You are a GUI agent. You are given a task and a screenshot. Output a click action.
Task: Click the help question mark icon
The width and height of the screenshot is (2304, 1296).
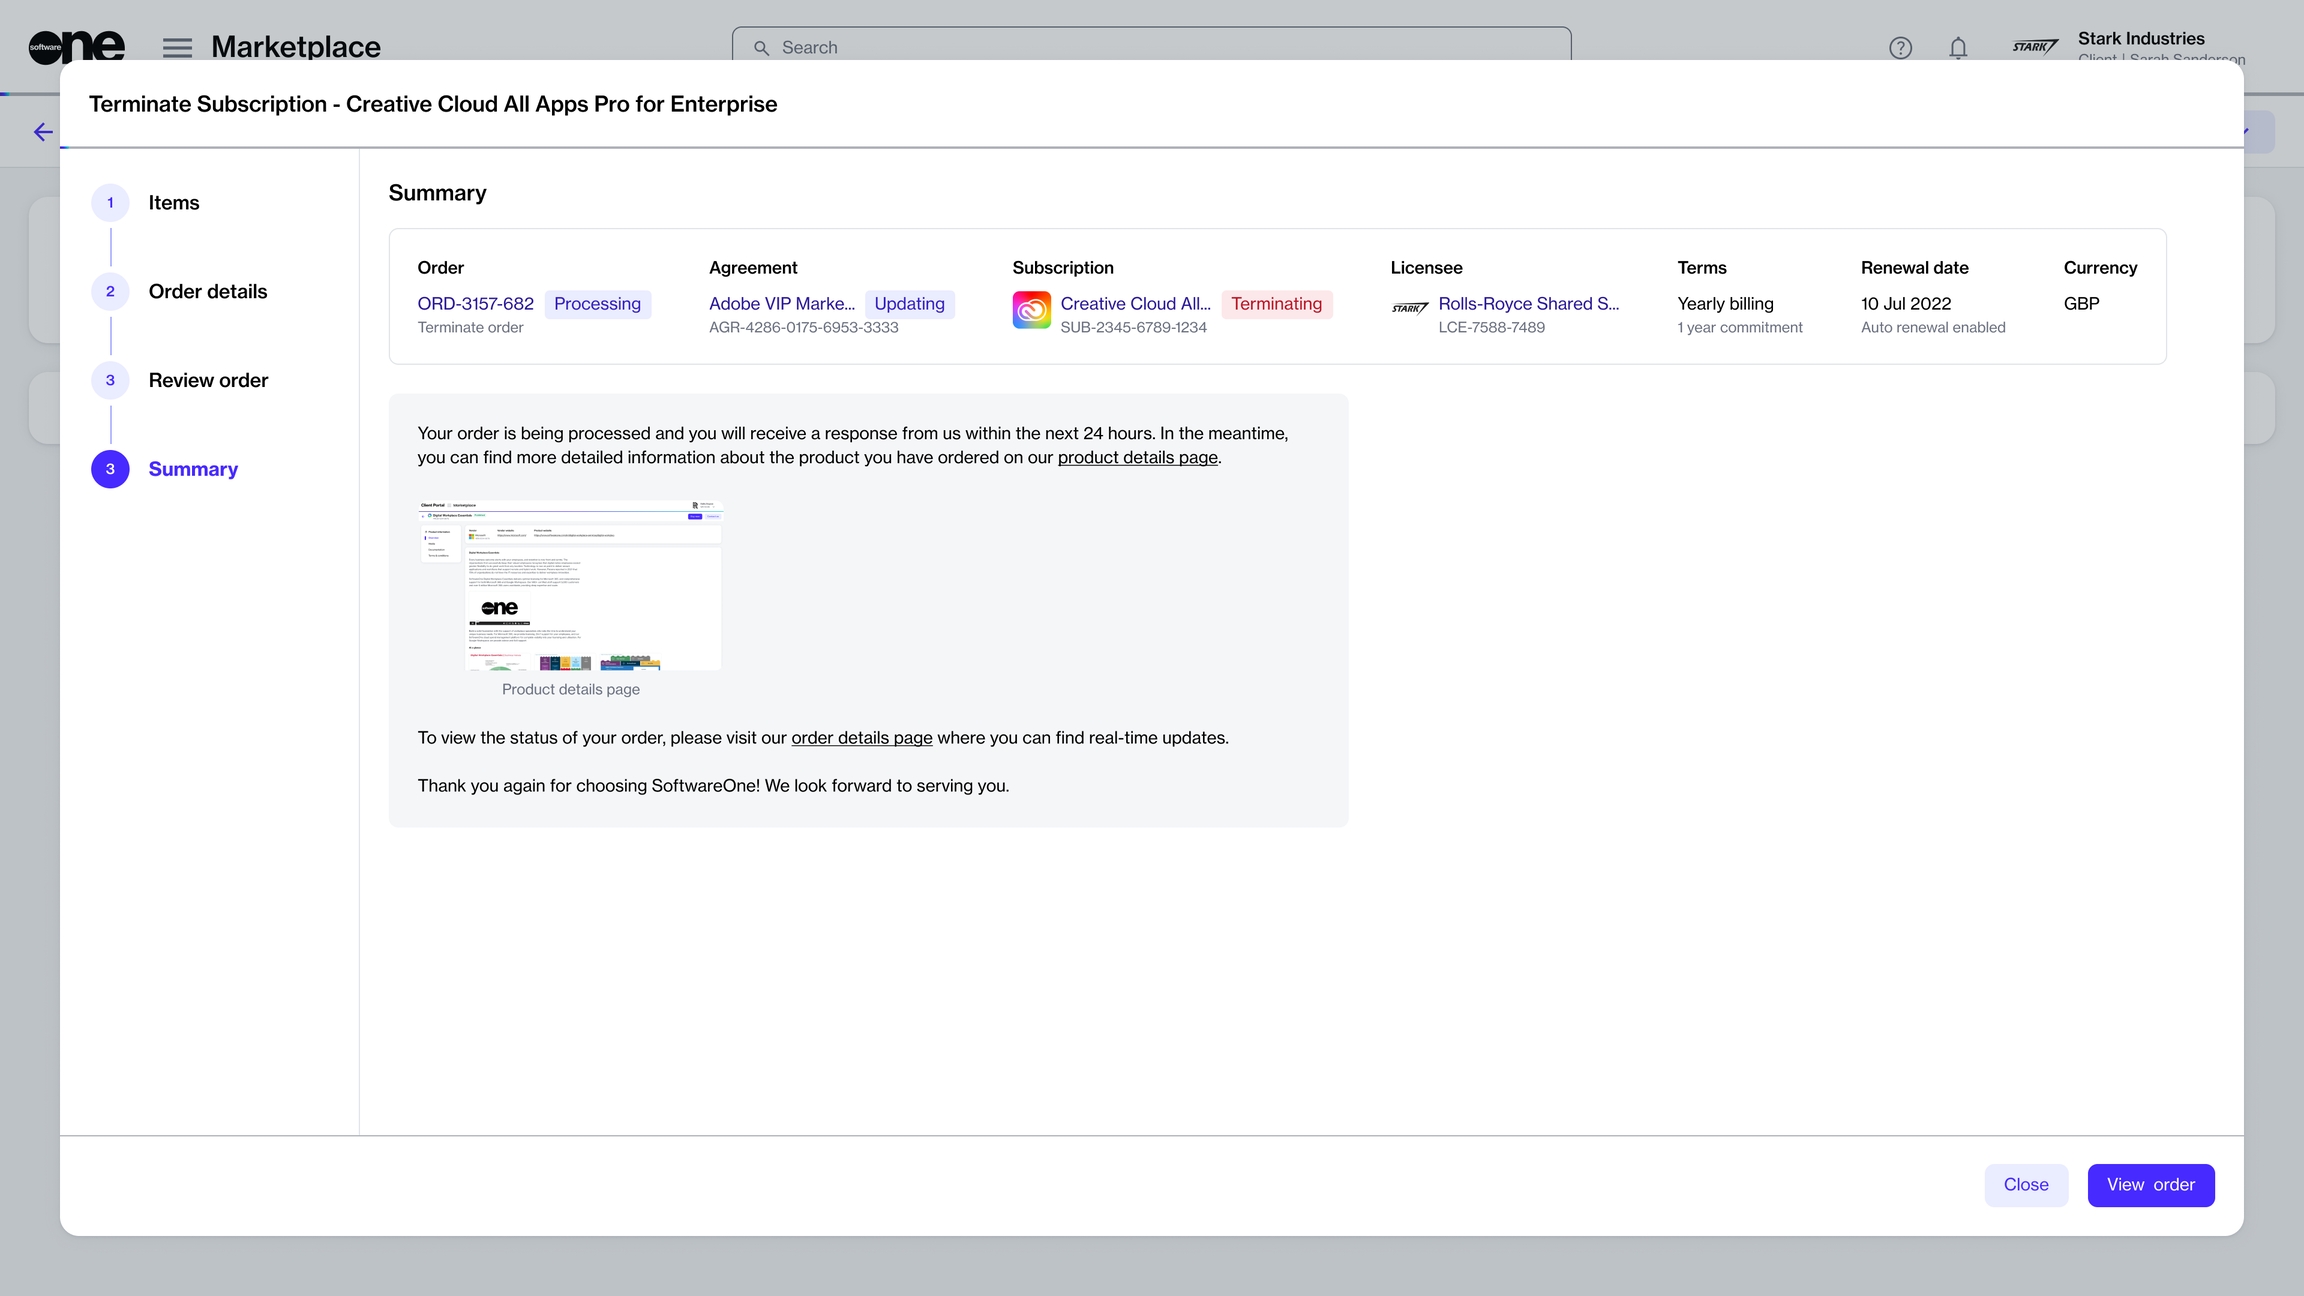pos(1900,47)
